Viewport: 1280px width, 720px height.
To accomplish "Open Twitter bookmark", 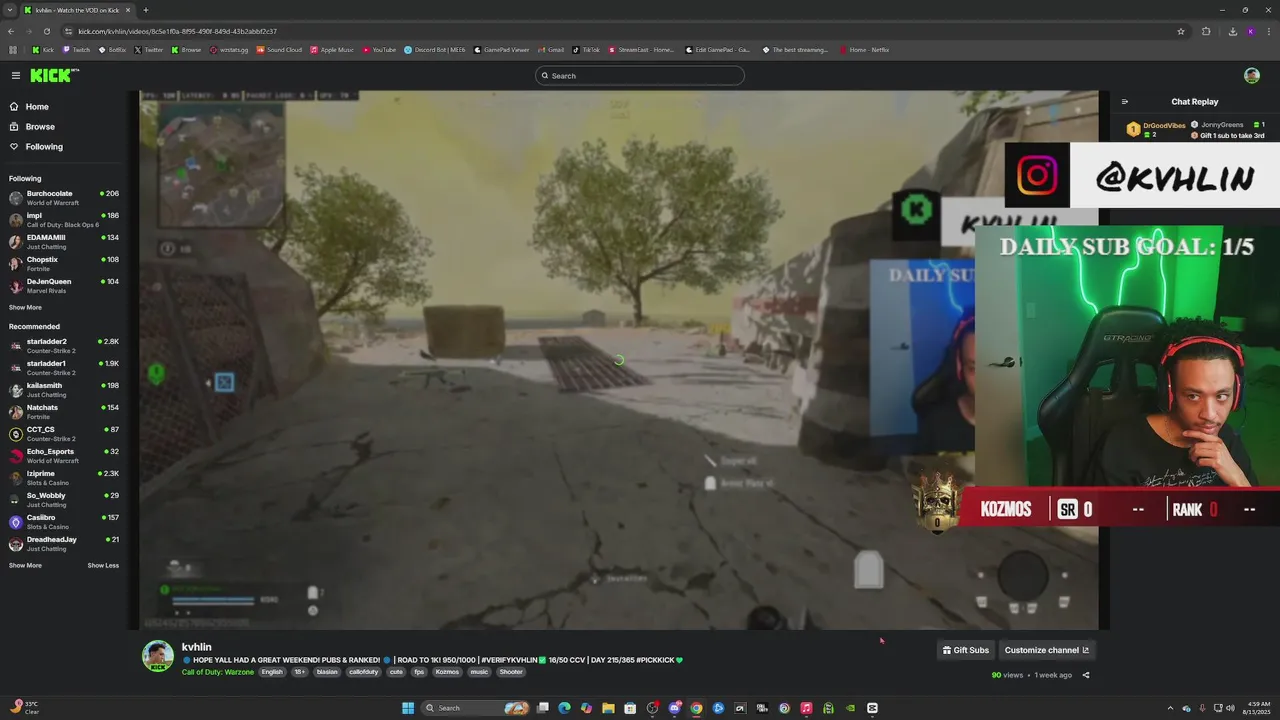I will point(149,50).
